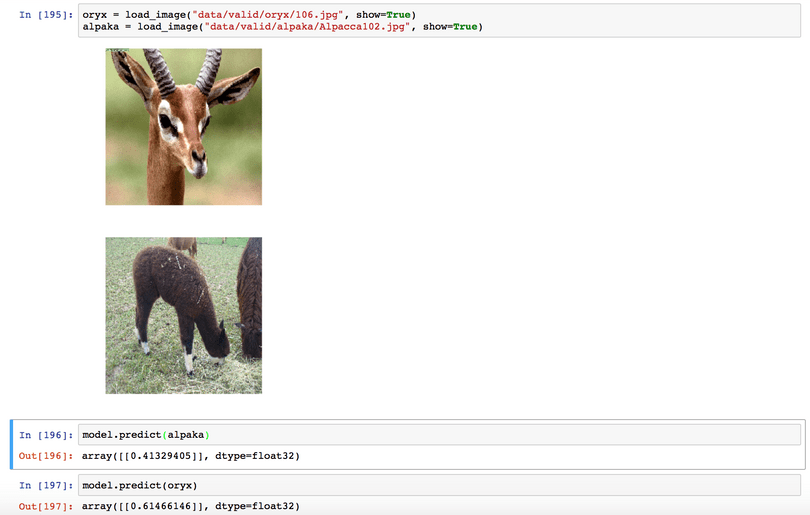This screenshot has height=515, width=810.
Task: Click the alpaca image output
Action: tap(183, 316)
